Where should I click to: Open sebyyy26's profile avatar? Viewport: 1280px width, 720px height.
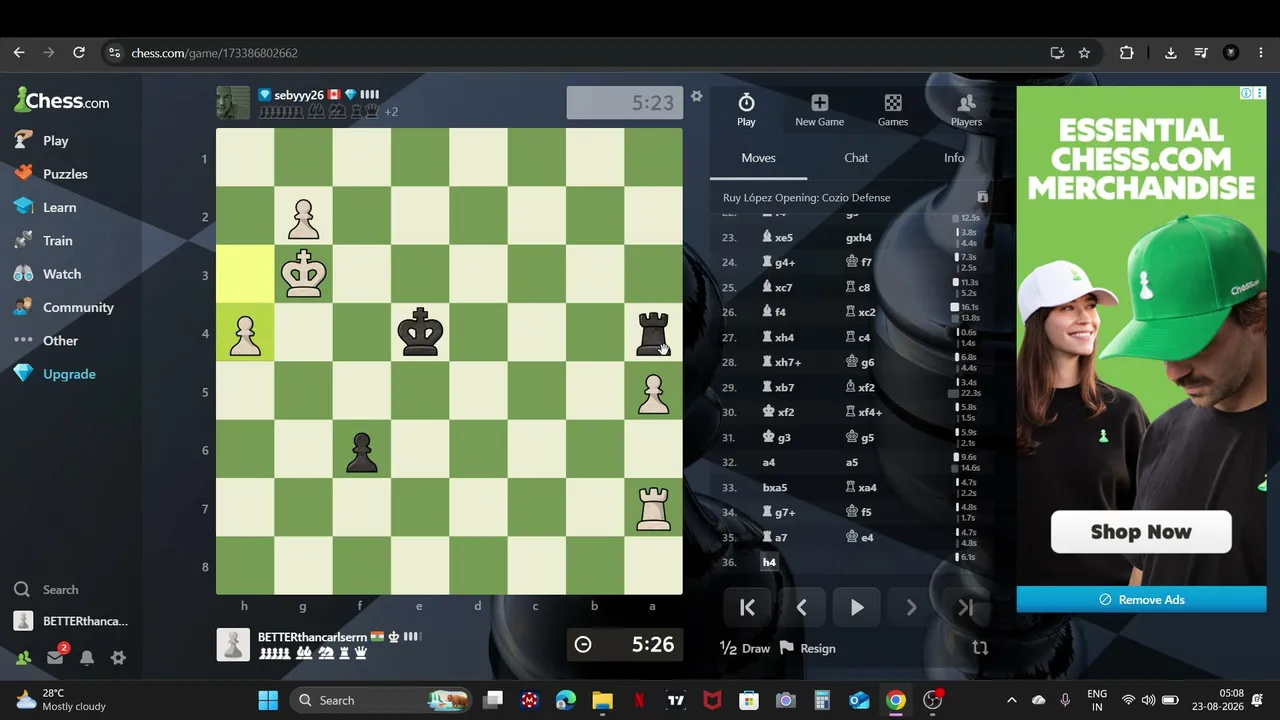click(233, 103)
